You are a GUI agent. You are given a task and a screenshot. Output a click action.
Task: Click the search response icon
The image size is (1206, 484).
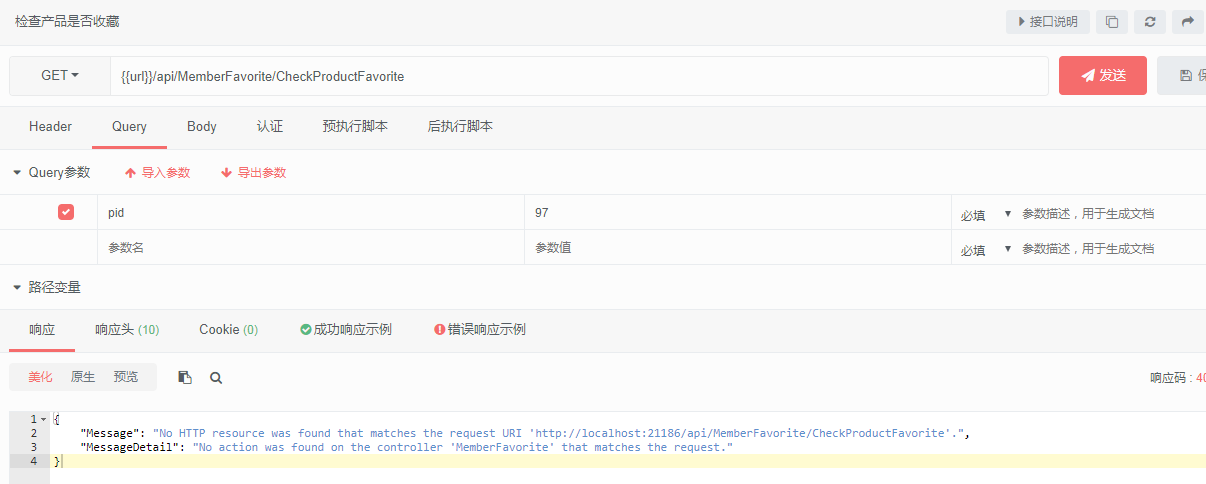(216, 378)
